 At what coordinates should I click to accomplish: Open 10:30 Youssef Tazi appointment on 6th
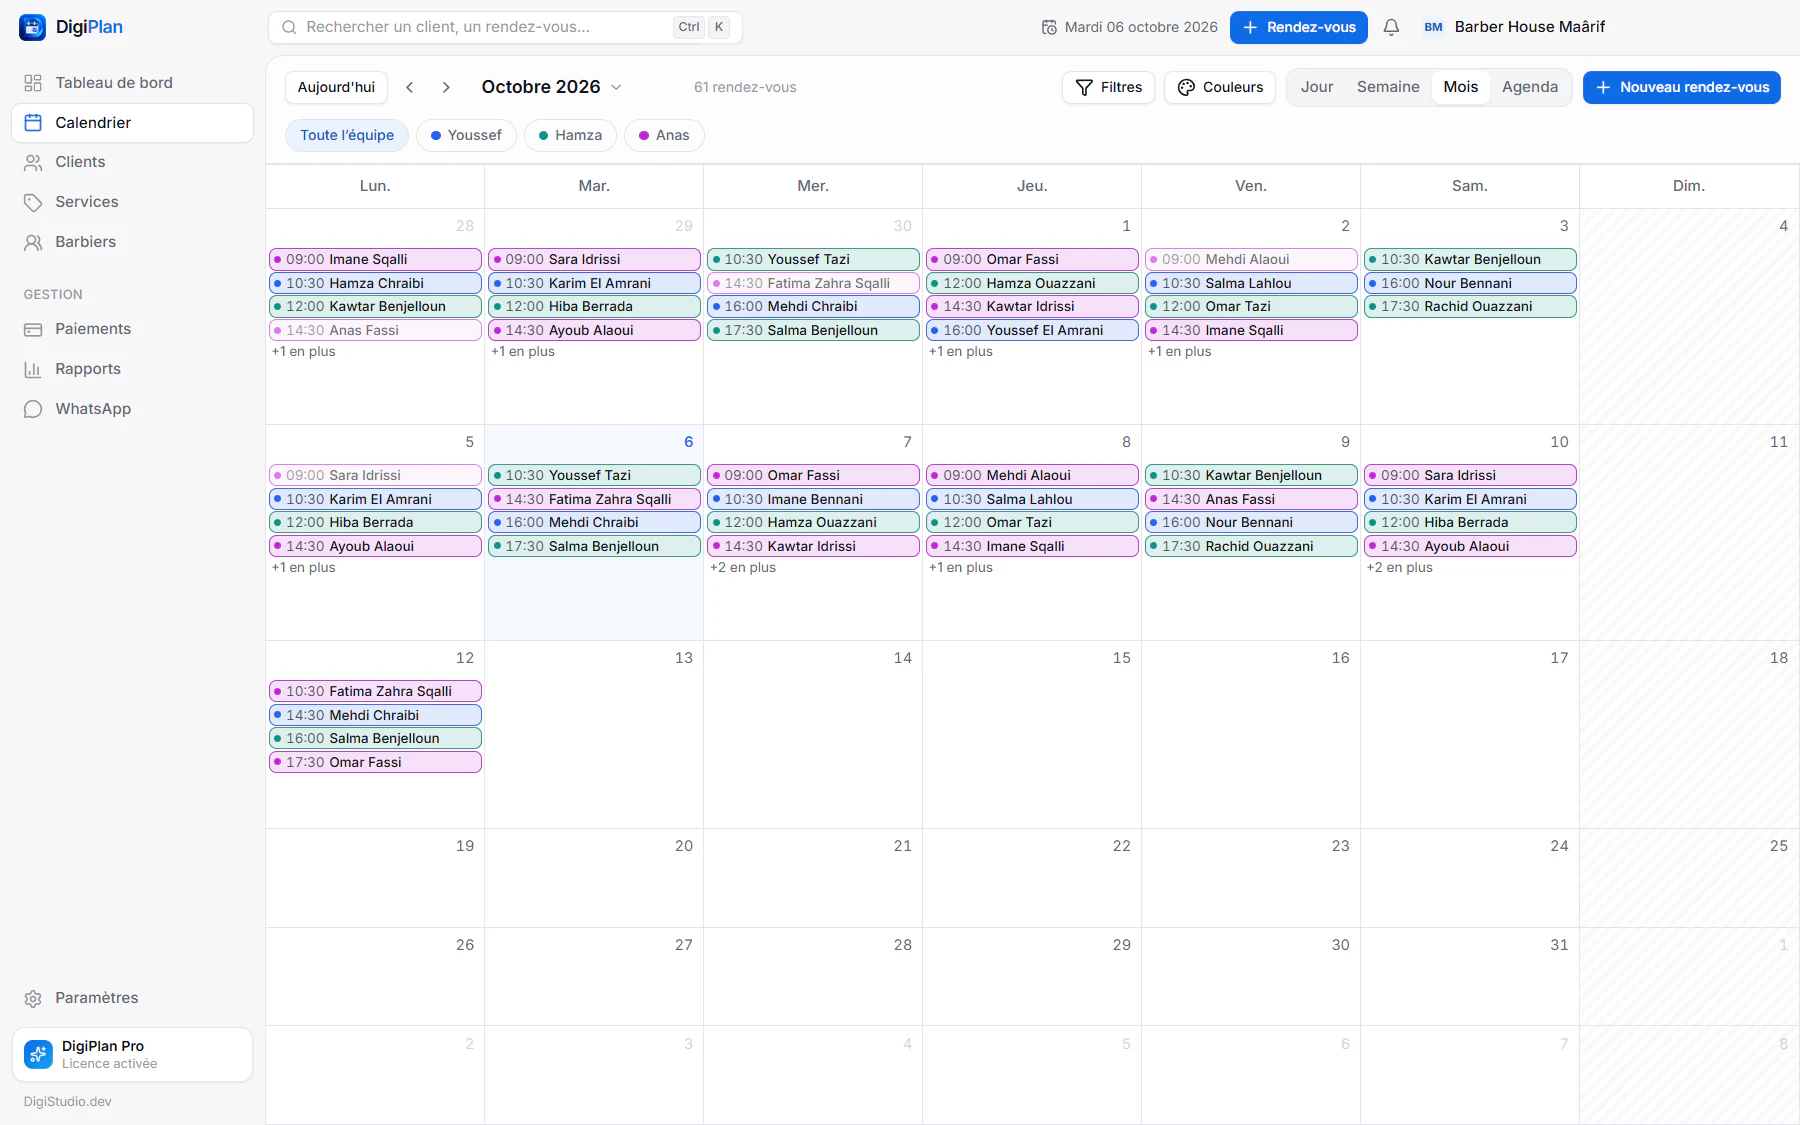pyautogui.click(x=594, y=475)
